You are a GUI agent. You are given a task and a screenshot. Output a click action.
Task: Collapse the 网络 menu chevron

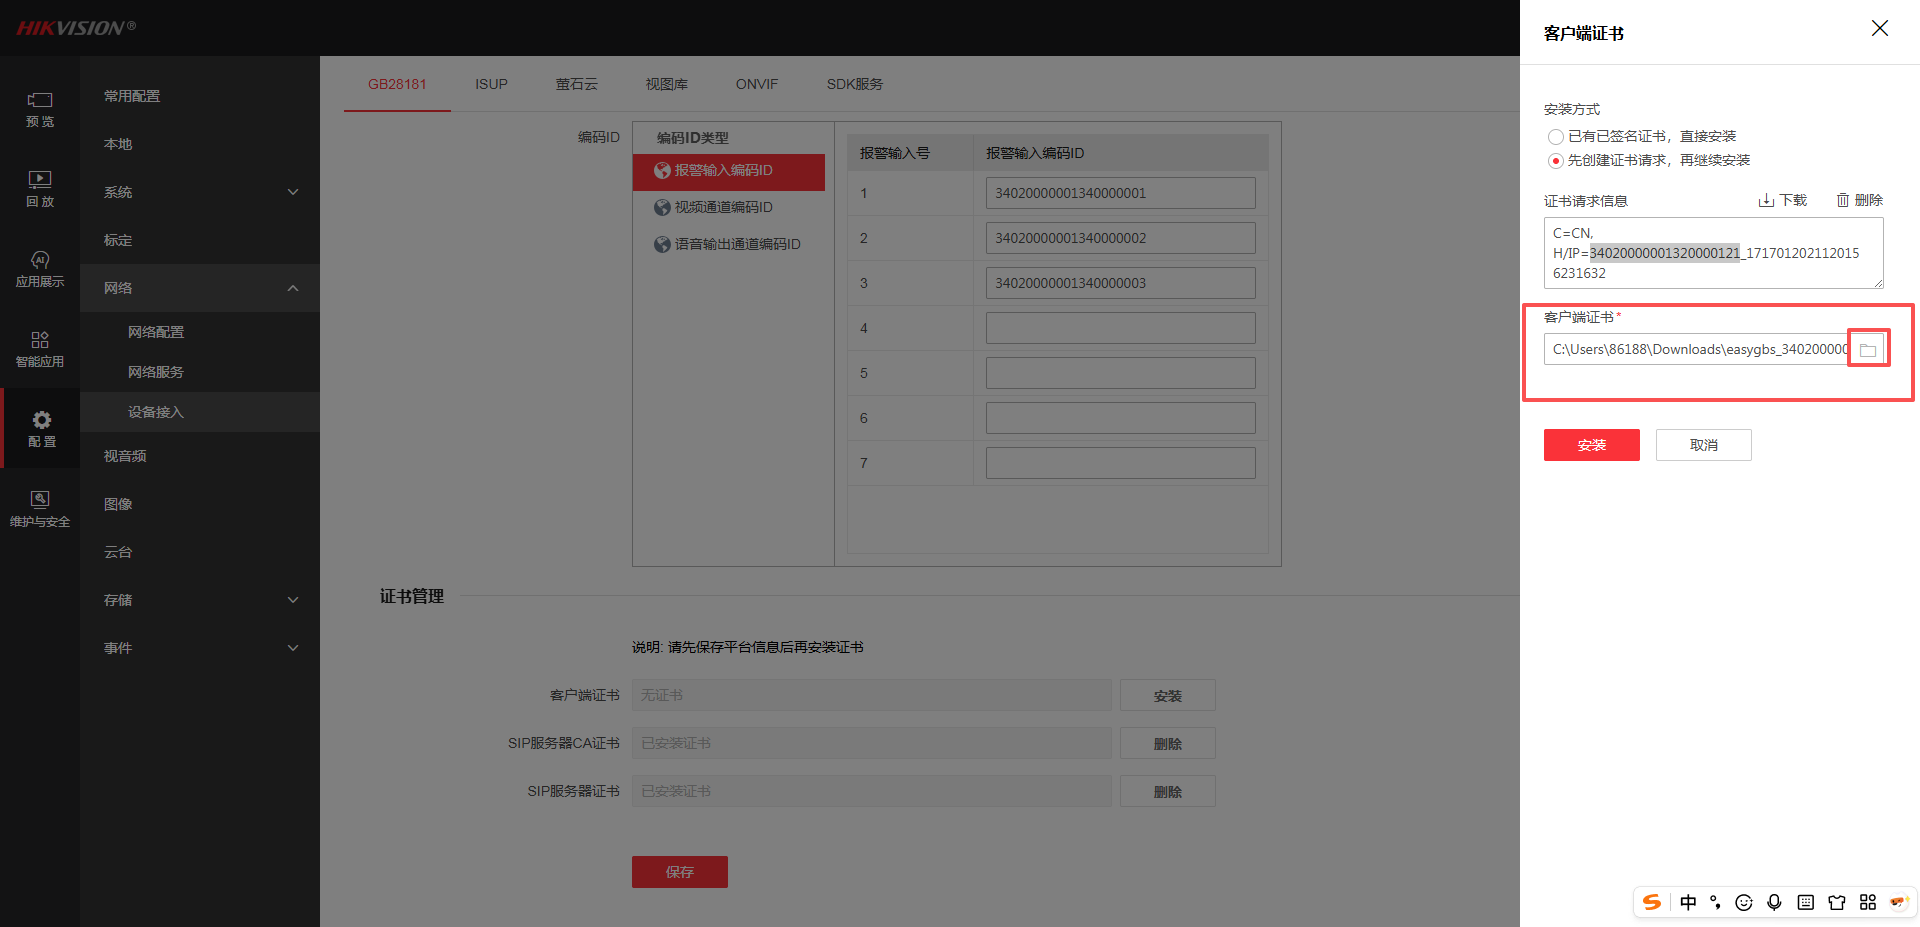[293, 288]
